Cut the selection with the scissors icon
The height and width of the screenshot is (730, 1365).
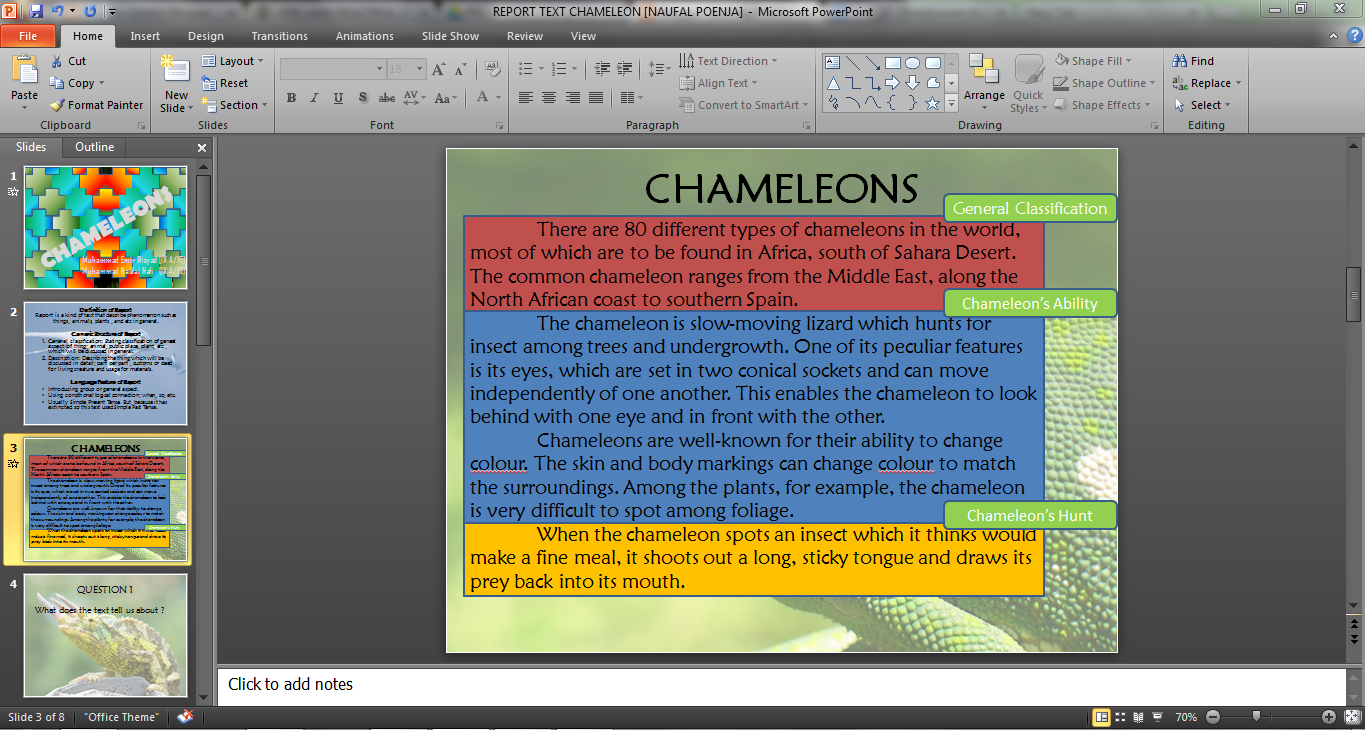(x=57, y=61)
